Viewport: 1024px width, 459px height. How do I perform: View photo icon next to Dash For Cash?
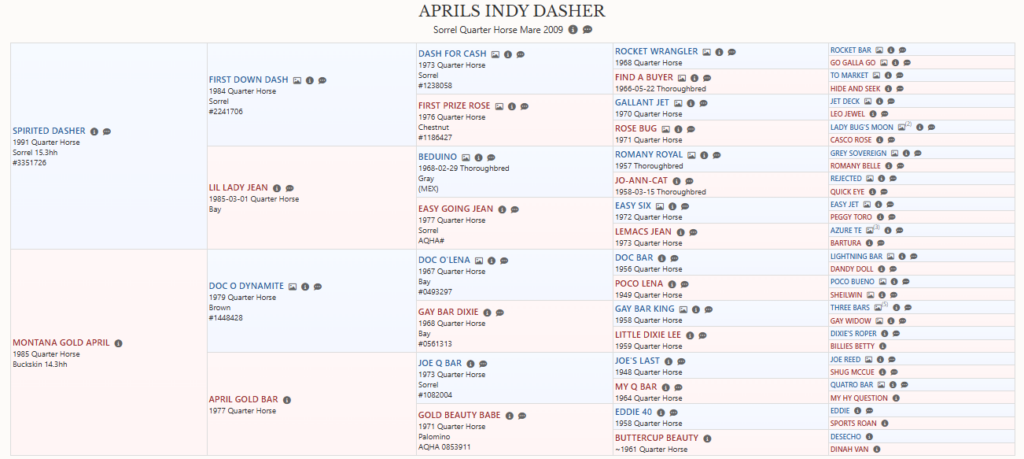click(x=496, y=54)
